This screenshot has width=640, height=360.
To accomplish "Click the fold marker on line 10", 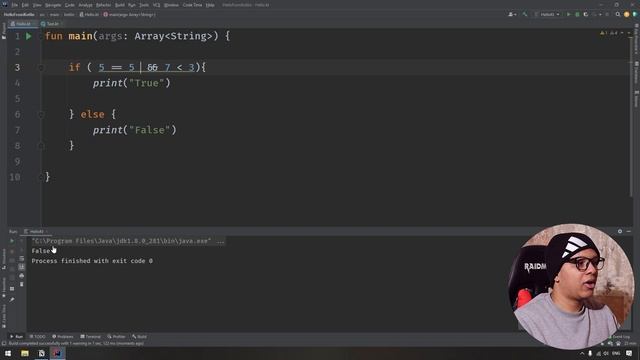I will [41, 177].
